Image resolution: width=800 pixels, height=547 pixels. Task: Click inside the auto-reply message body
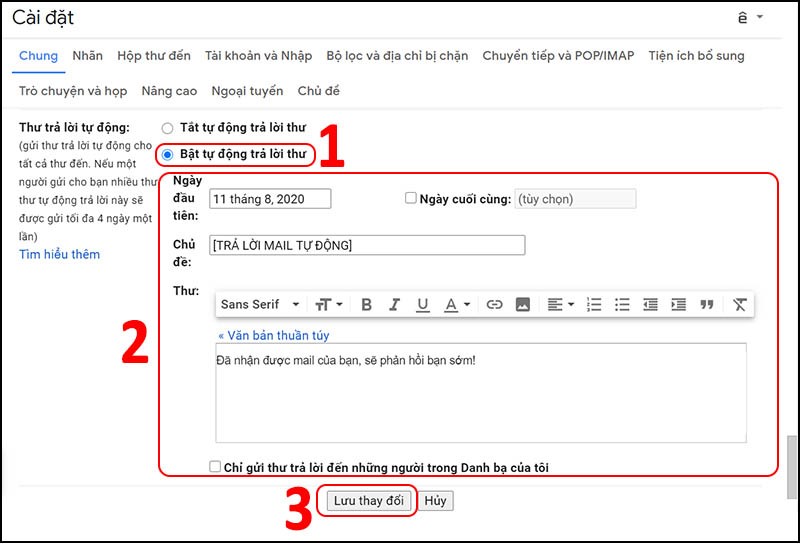click(x=481, y=393)
